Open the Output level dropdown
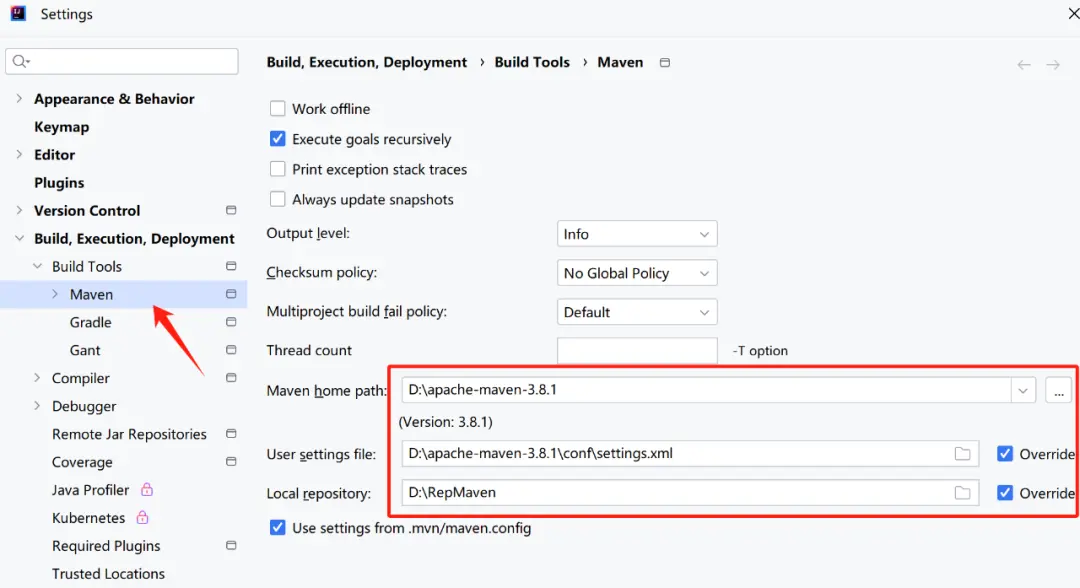This screenshot has height=588, width=1080. pyautogui.click(x=637, y=234)
